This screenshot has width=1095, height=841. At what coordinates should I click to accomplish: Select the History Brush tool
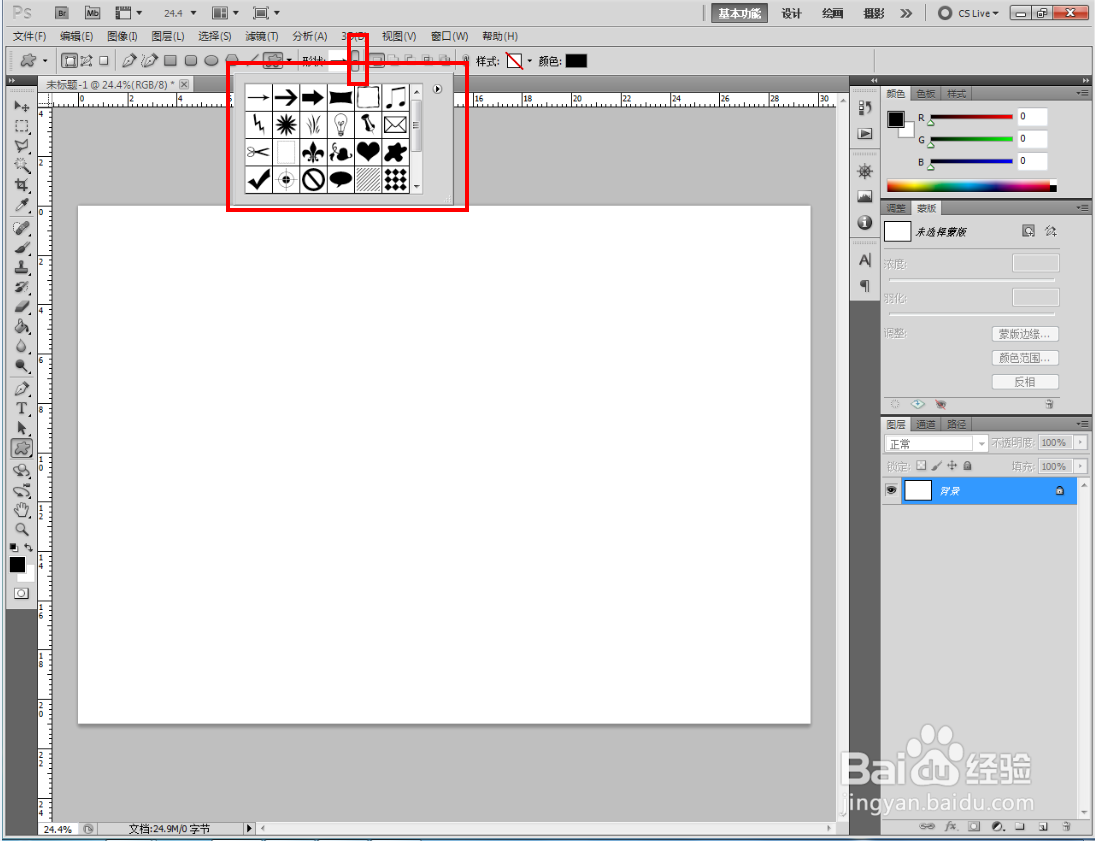[x=22, y=287]
